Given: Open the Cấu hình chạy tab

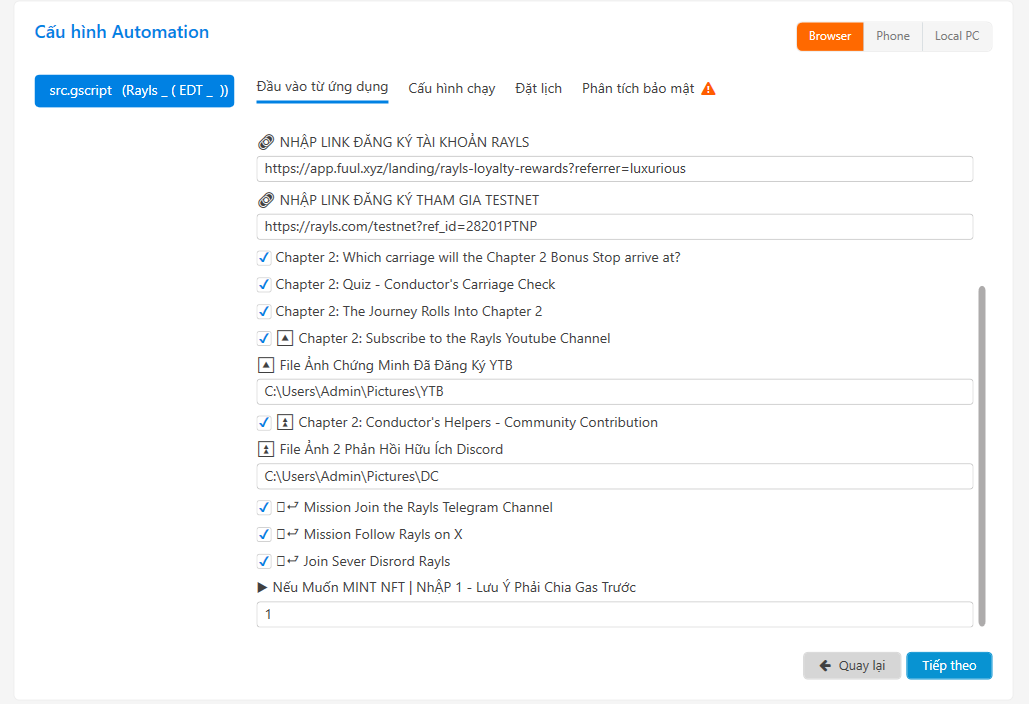Looking at the screenshot, I should 452,89.
